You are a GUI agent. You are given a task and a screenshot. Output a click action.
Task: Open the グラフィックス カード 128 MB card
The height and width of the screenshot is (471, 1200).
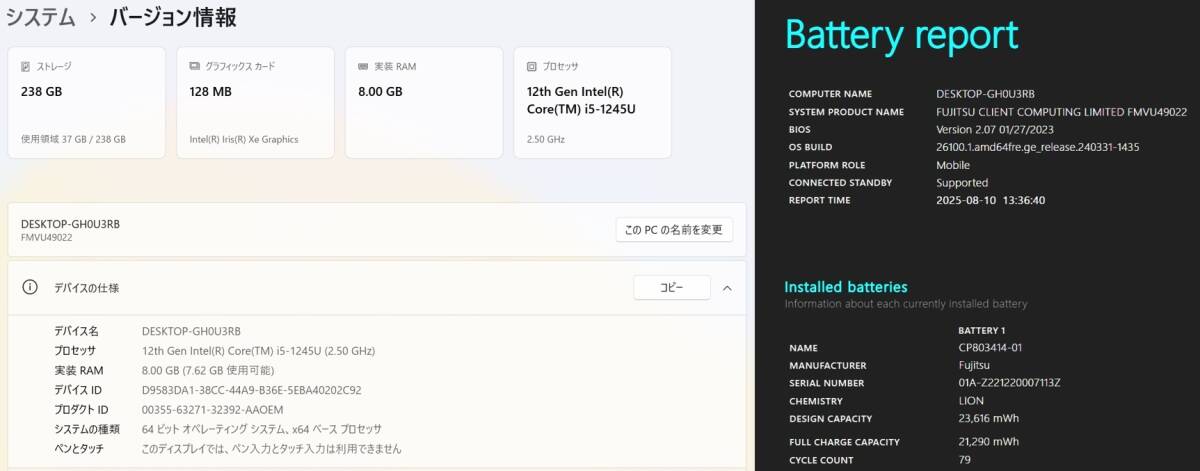255,102
